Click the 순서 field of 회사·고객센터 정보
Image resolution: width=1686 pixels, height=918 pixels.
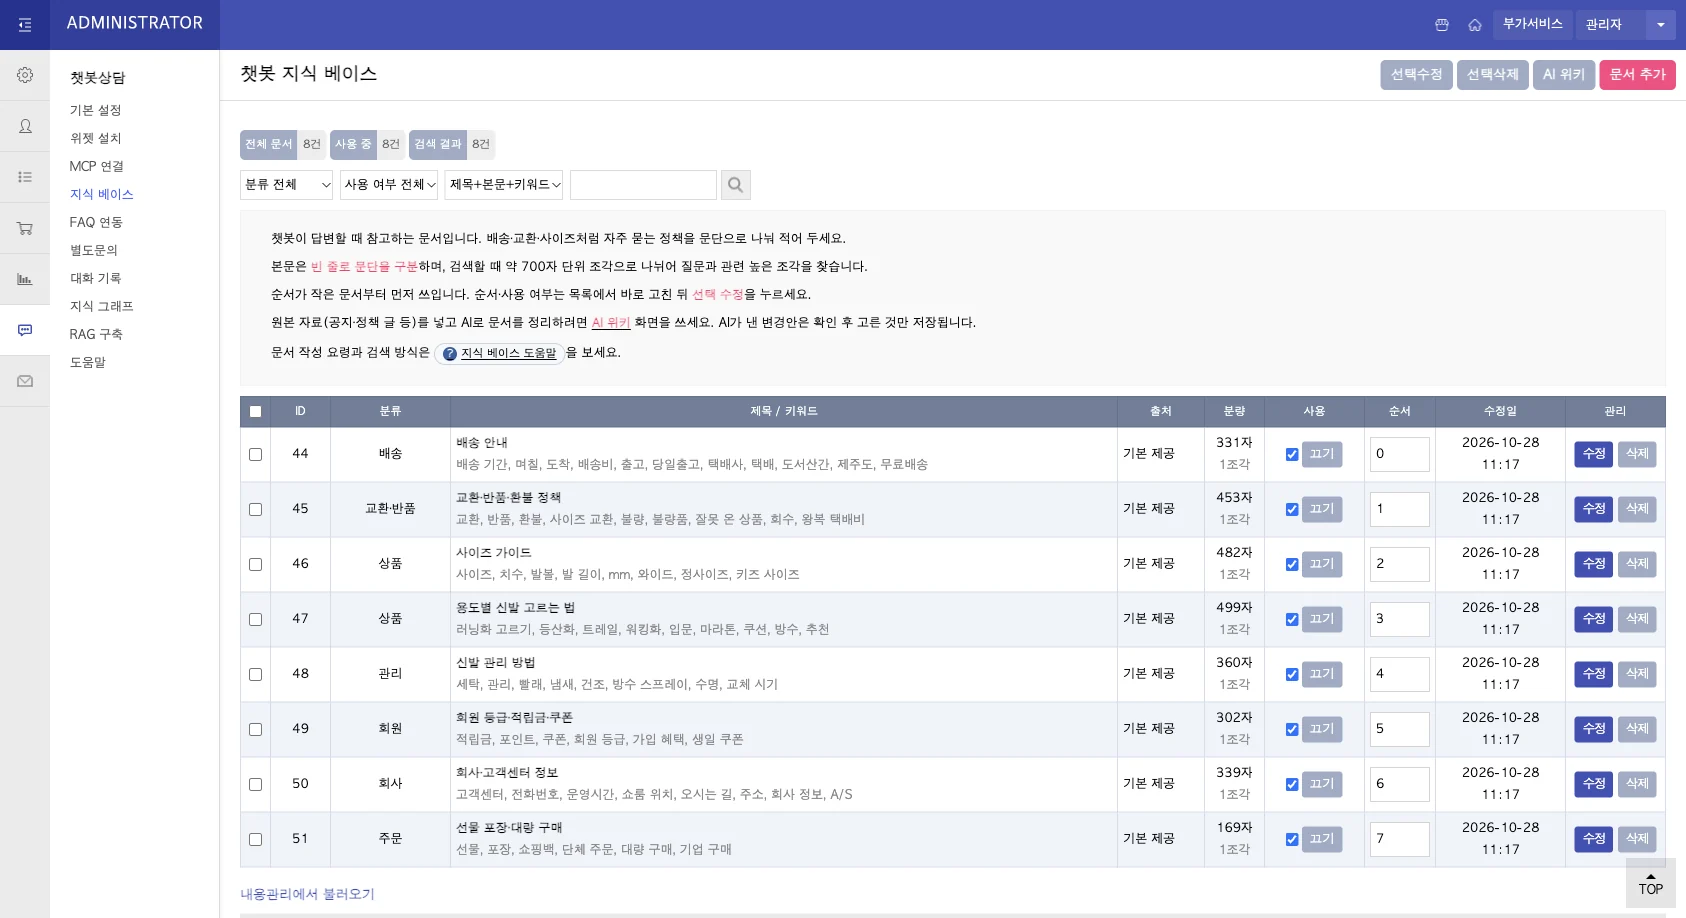[1399, 784]
